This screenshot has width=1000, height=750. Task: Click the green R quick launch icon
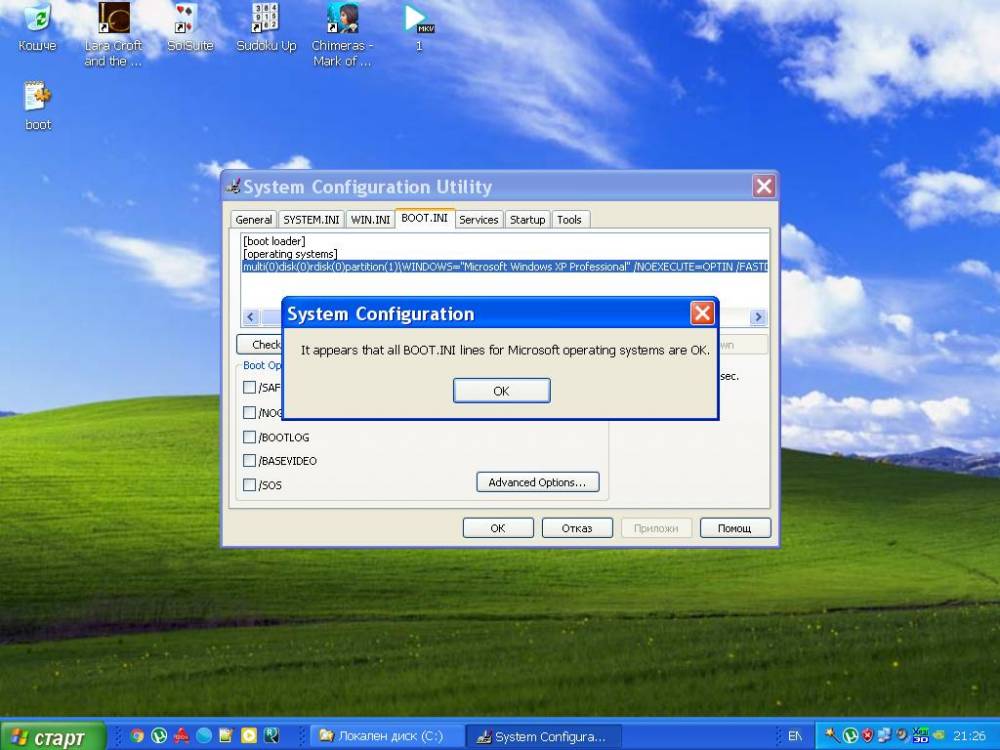[272, 735]
